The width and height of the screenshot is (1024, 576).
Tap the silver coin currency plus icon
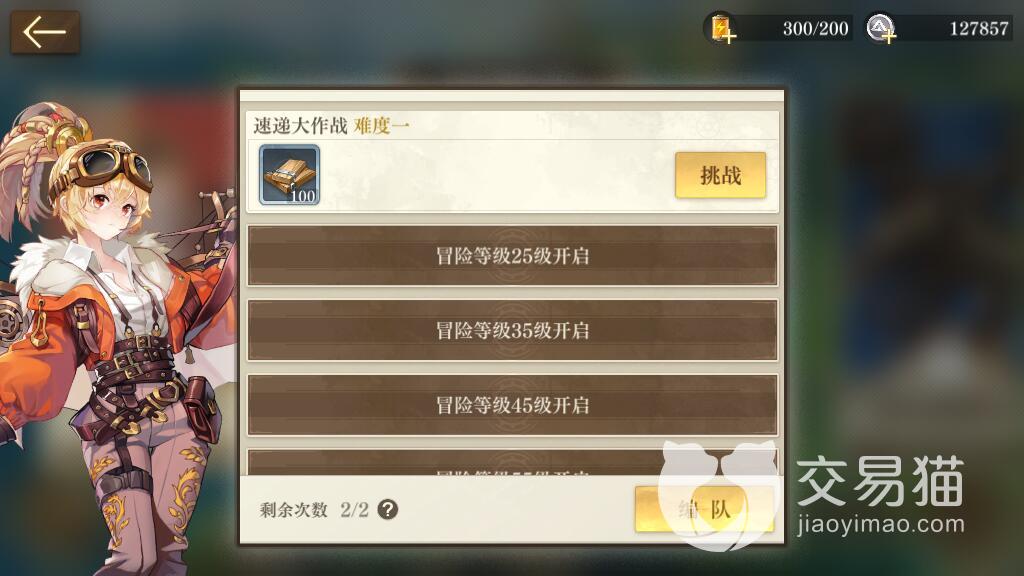pyautogui.click(x=881, y=29)
